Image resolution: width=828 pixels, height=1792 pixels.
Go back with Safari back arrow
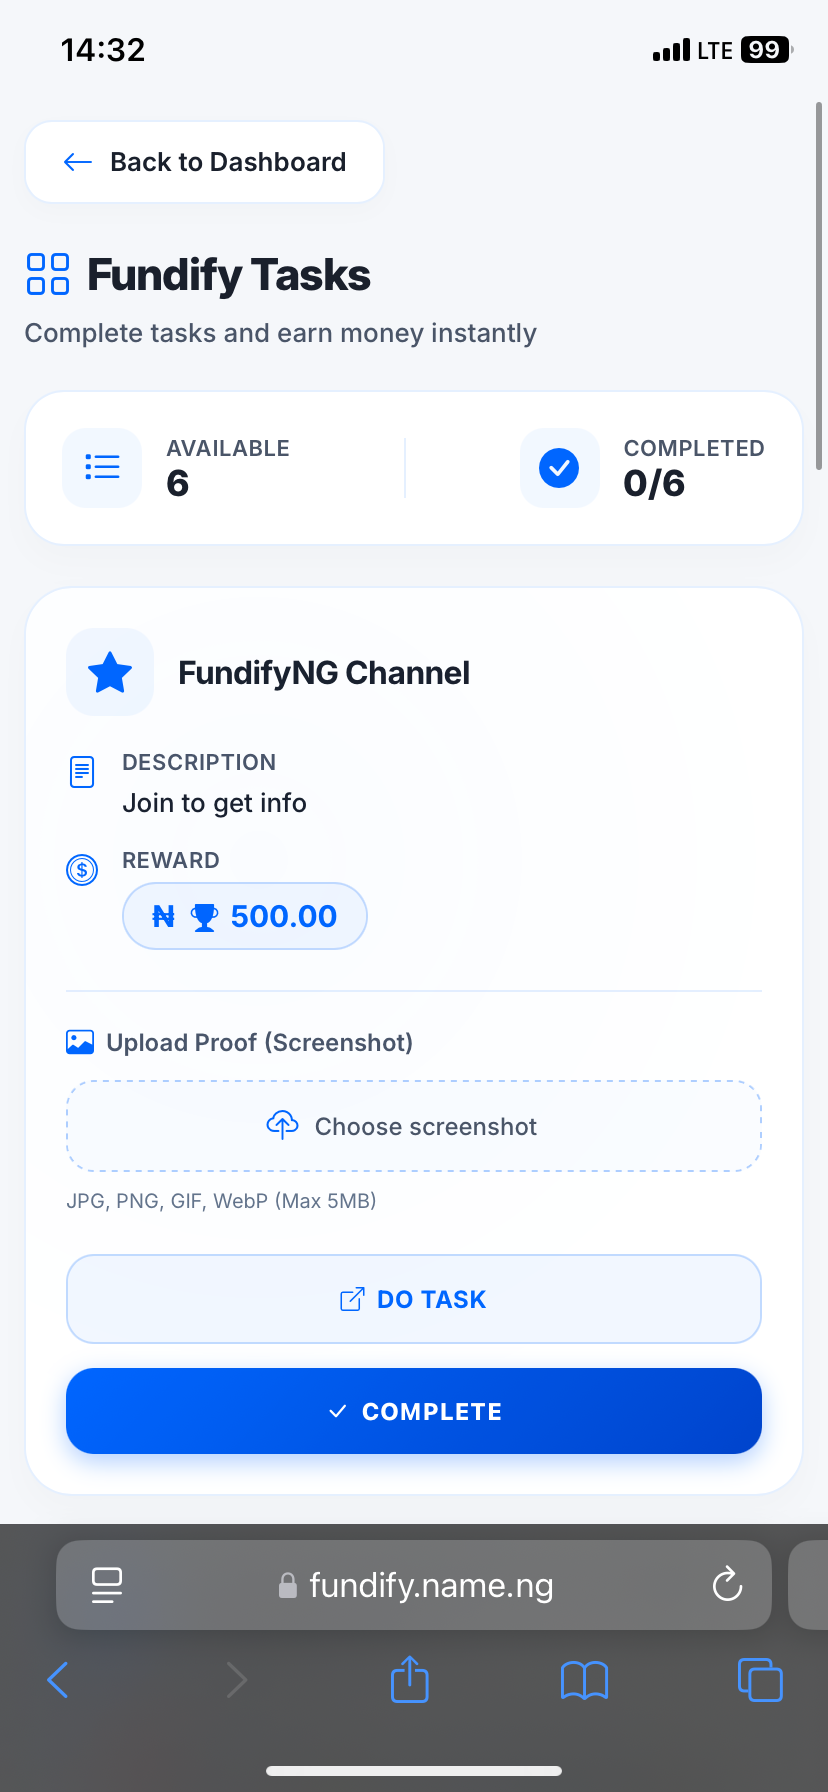pos(58,1680)
